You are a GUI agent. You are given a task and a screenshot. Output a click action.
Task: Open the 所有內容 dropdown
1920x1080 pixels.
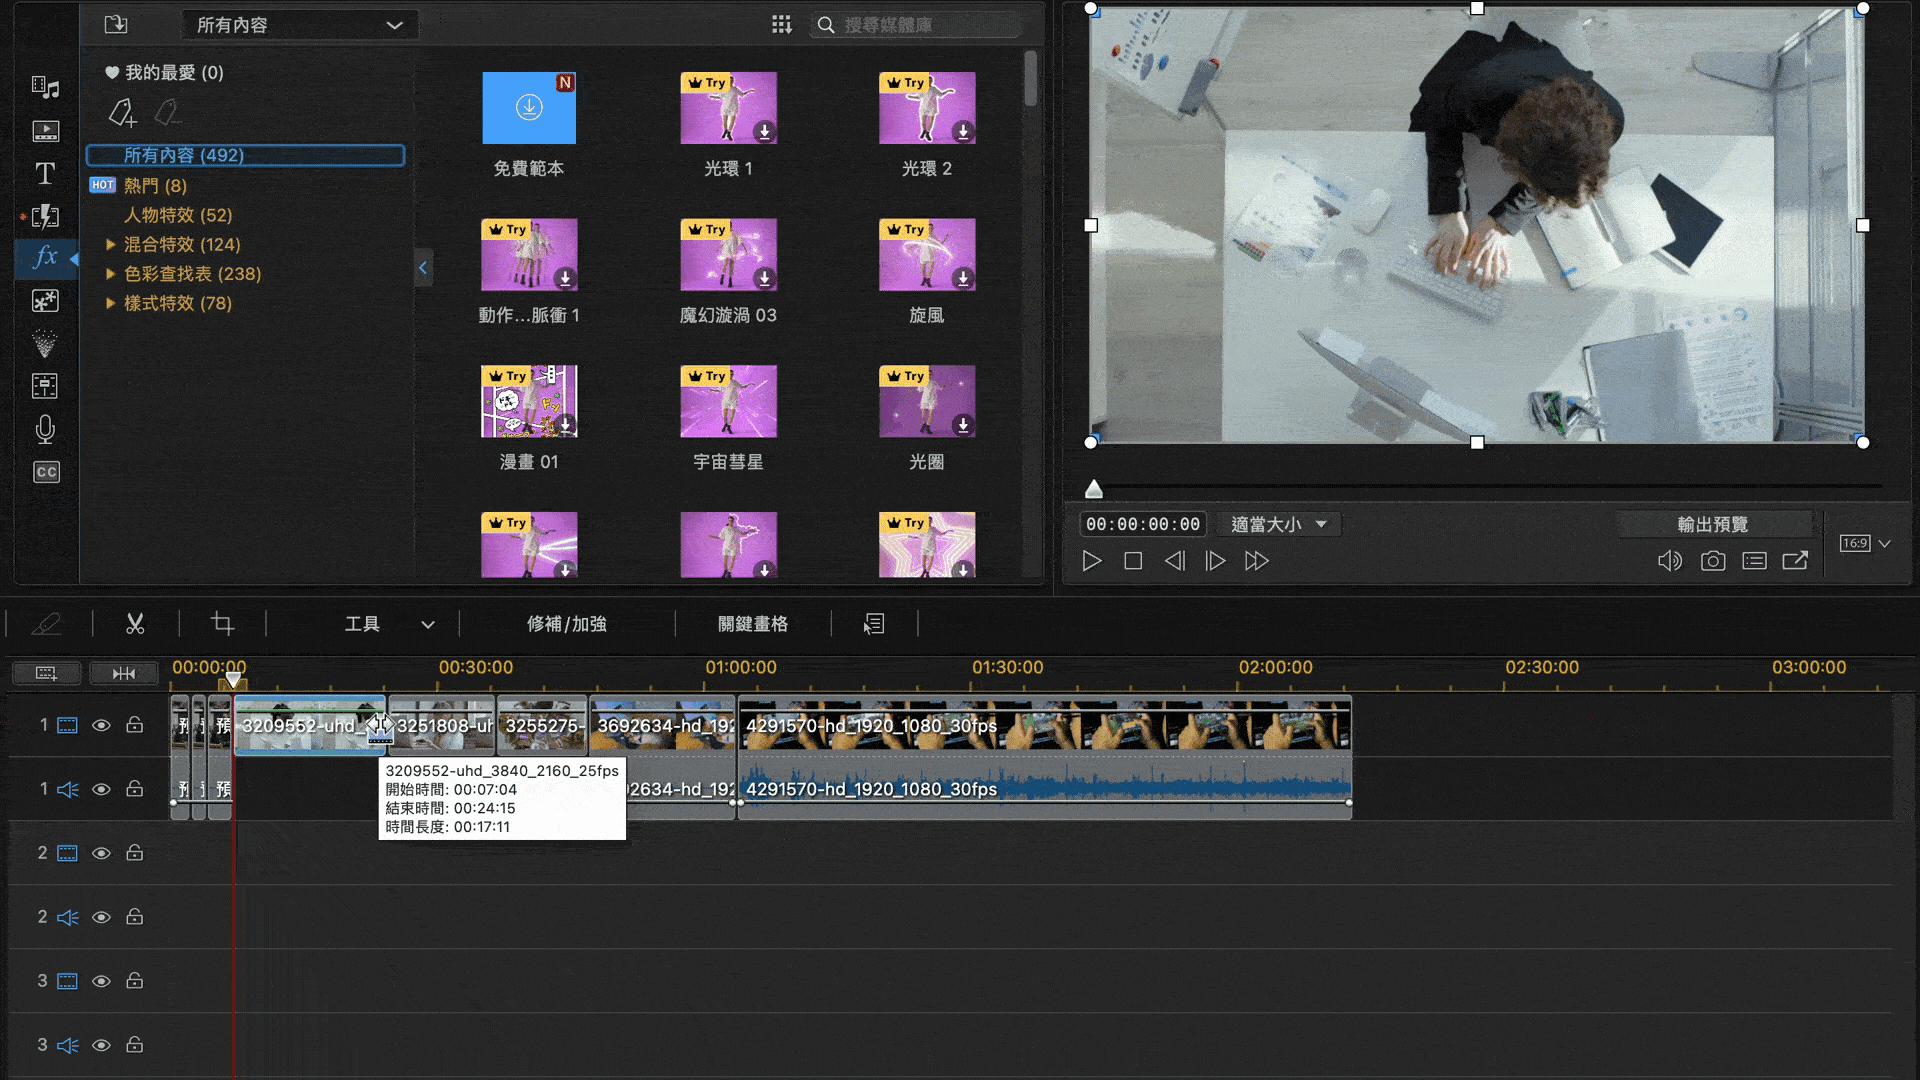[300, 25]
